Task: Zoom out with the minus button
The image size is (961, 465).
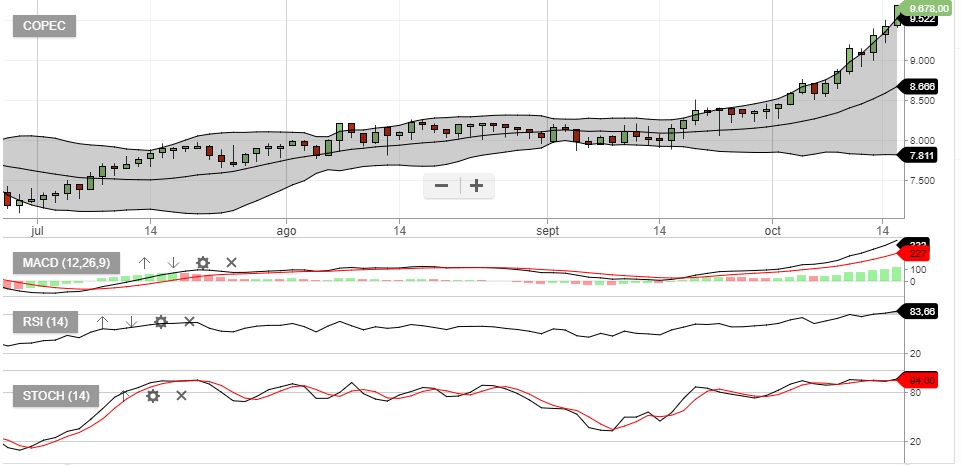Action: (x=441, y=186)
